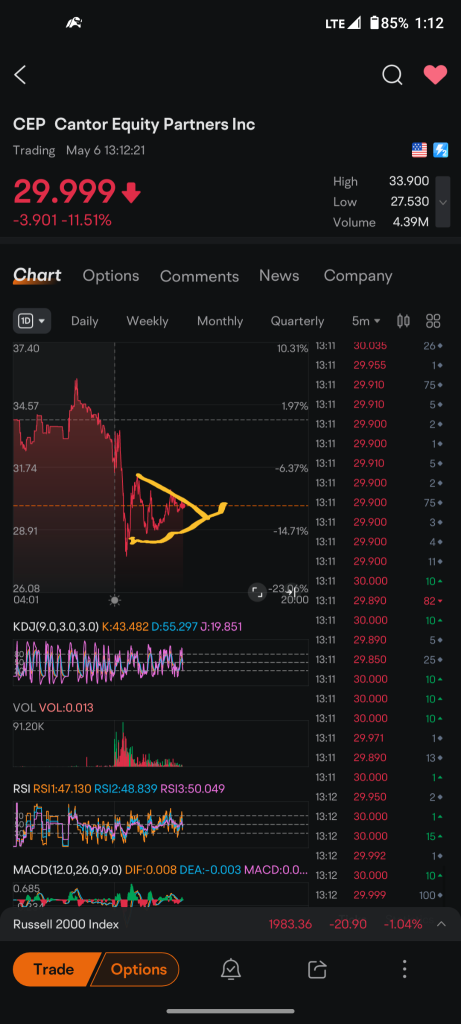Tap the 29.955 trade row
This screenshot has height=1024, width=461.
379,365
